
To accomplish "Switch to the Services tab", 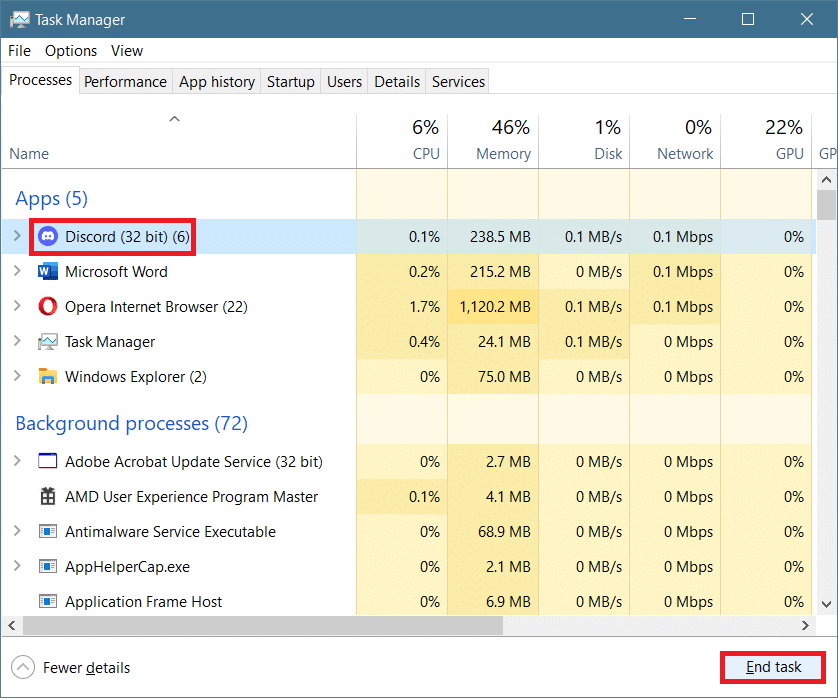I will click(x=458, y=82).
